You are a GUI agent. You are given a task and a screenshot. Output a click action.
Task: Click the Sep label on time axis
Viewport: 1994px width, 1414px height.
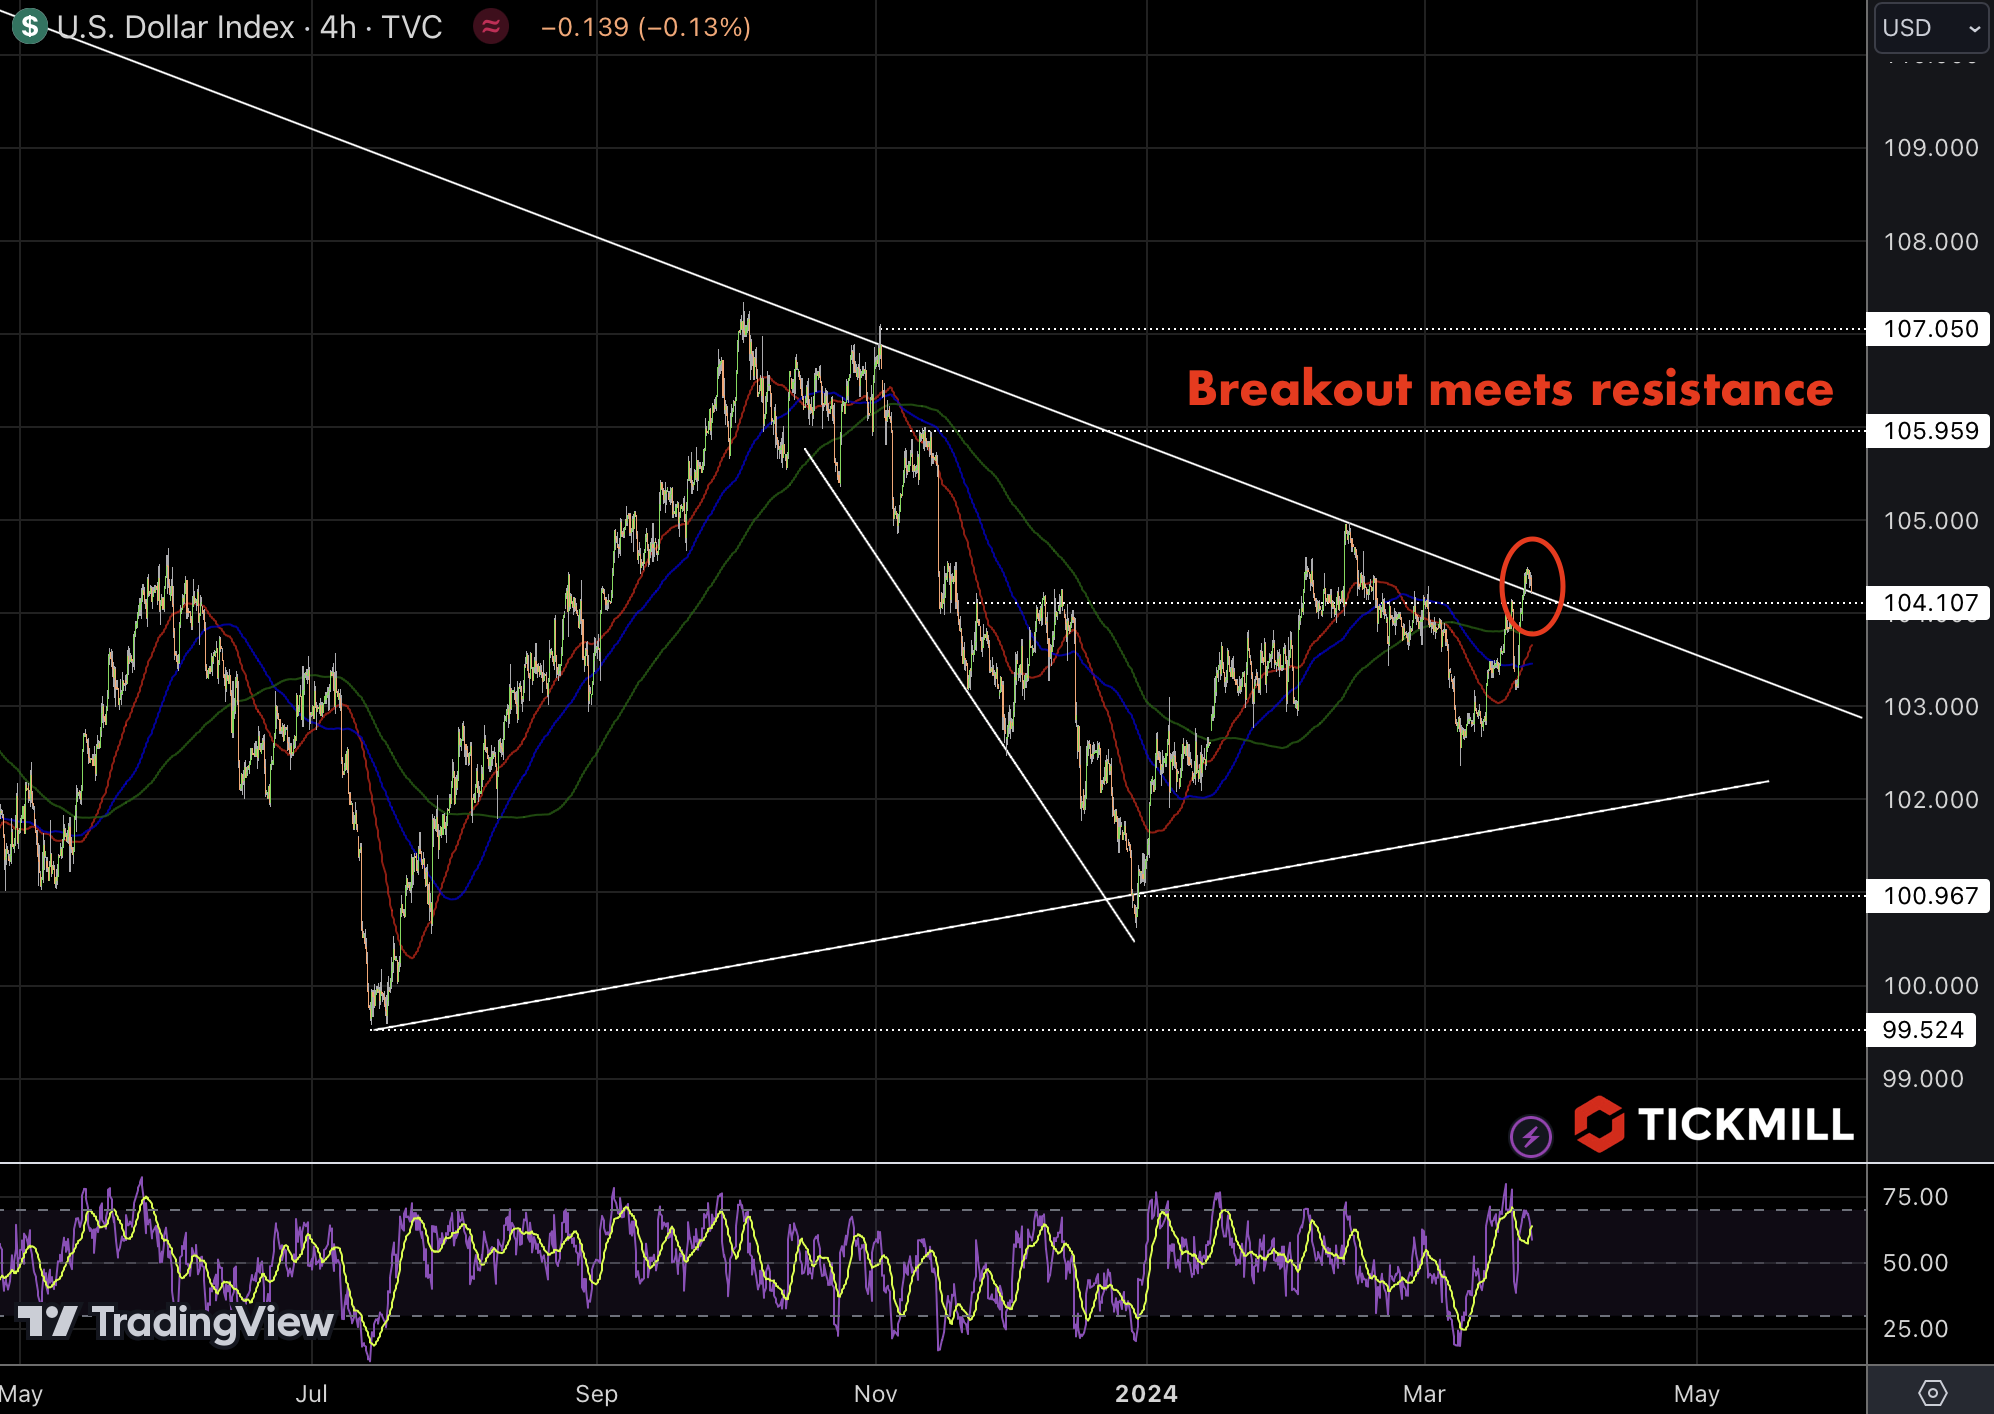(x=596, y=1393)
